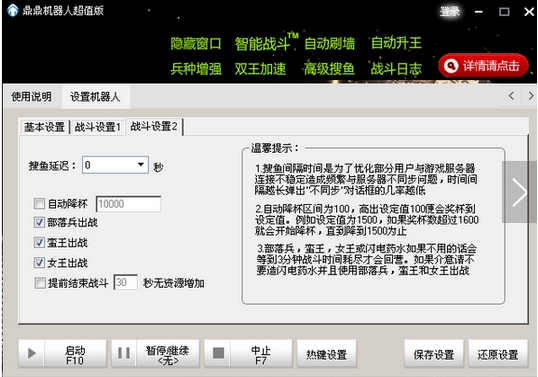
Task: Click the 温馨提示 group title
Action: 275,148
